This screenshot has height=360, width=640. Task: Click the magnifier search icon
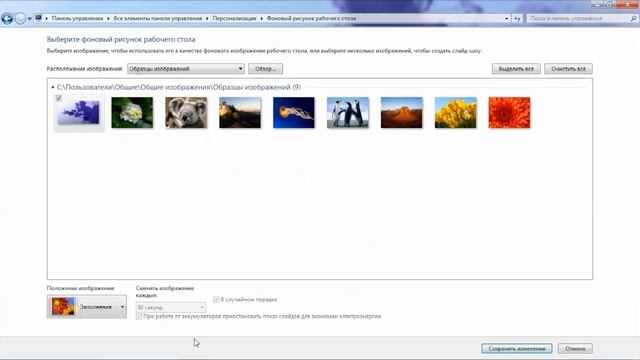pos(633,18)
